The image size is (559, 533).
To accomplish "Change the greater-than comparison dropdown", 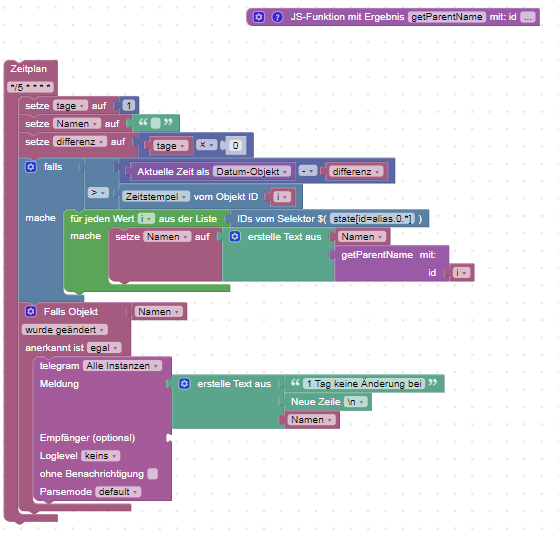I will (98, 193).
